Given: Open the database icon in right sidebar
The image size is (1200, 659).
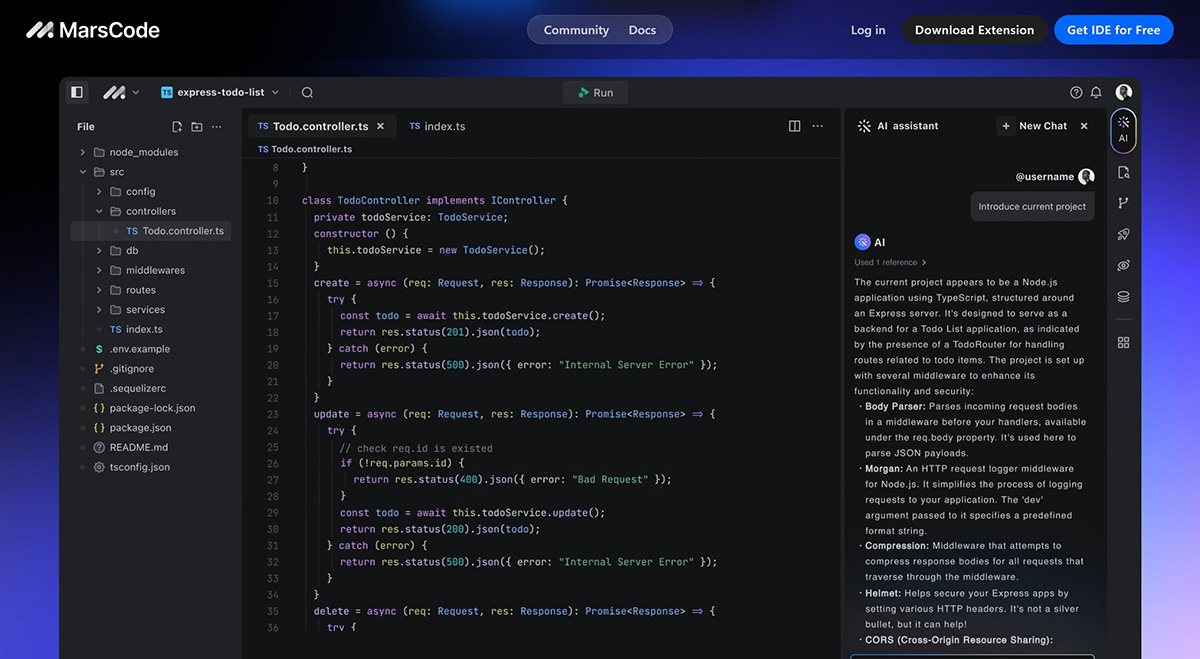Looking at the screenshot, I should click(x=1123, y=297).
